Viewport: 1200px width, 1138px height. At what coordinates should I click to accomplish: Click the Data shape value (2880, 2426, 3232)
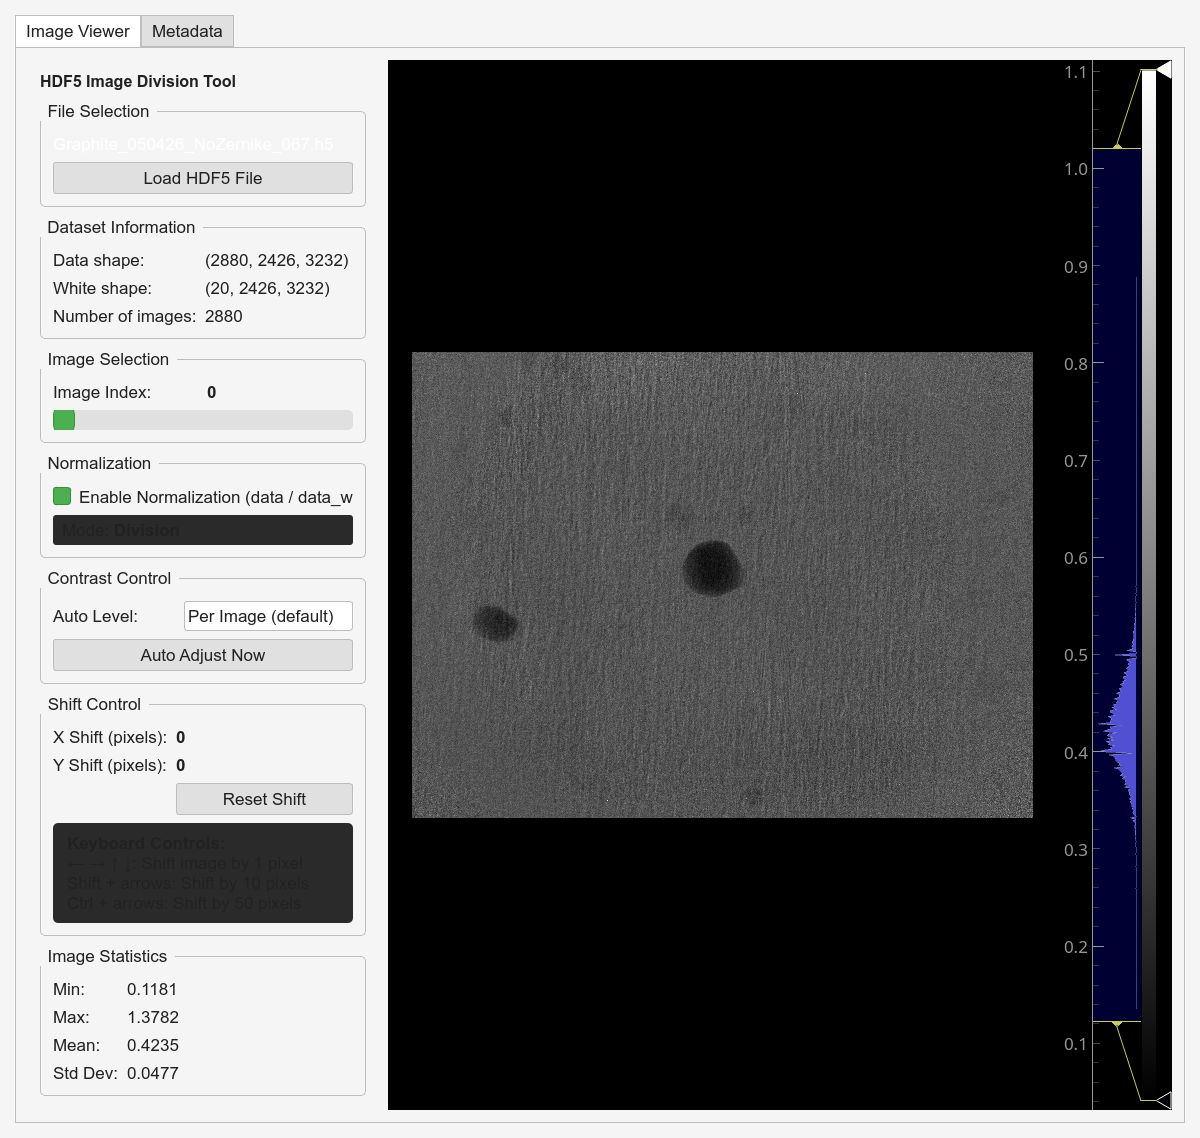pyautogui.click(x=277, y=260)
